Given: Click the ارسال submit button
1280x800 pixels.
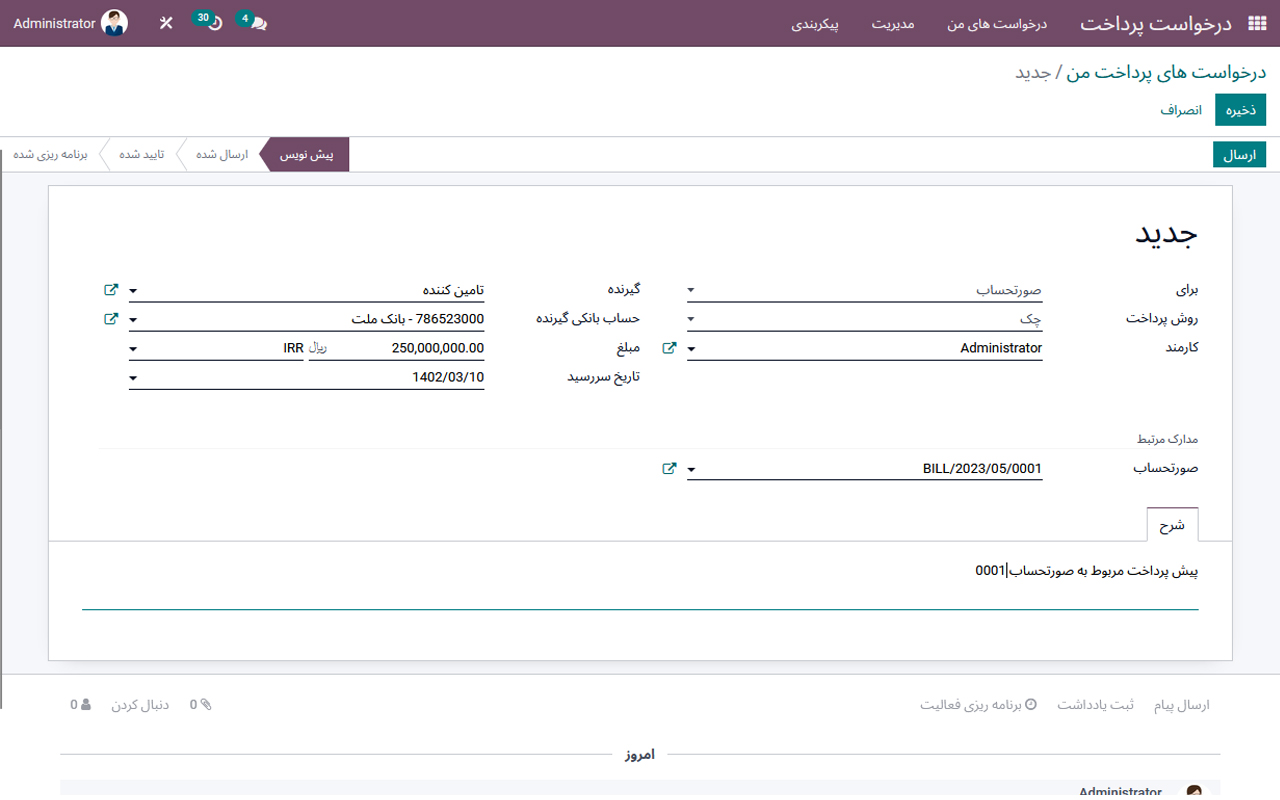Looking at the screenshot, I should coord(1239,155).
